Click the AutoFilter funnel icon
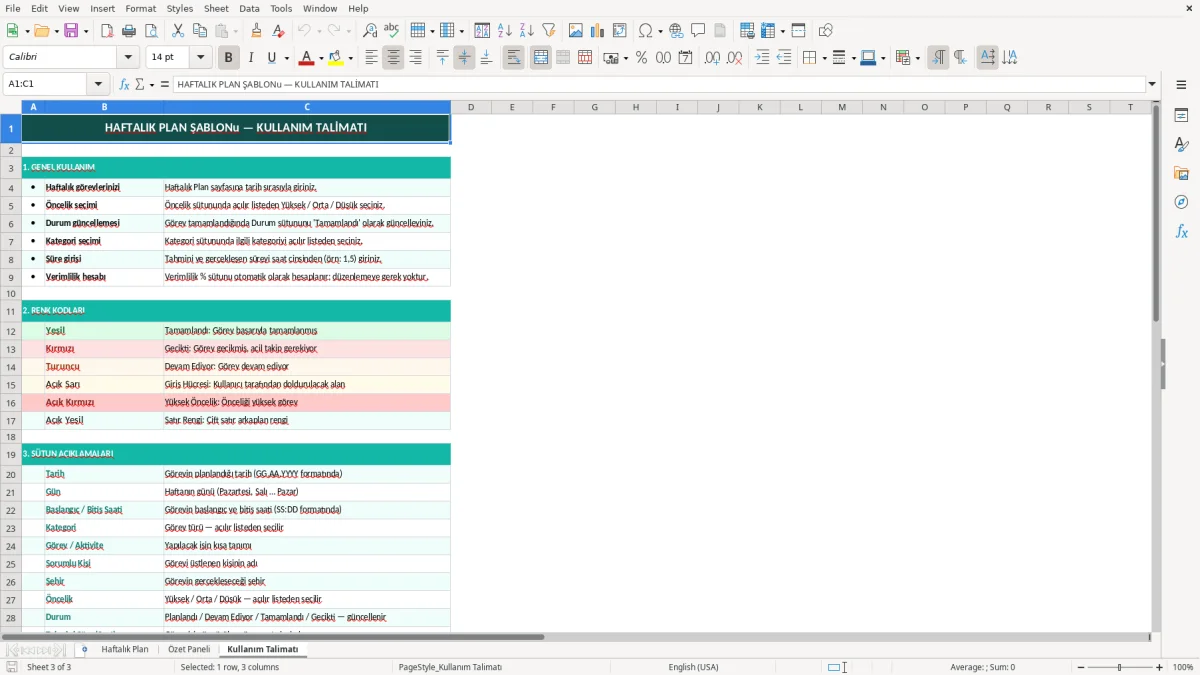Image resolution: width=1200 pixels, height=675 pixels. [549, 31]
